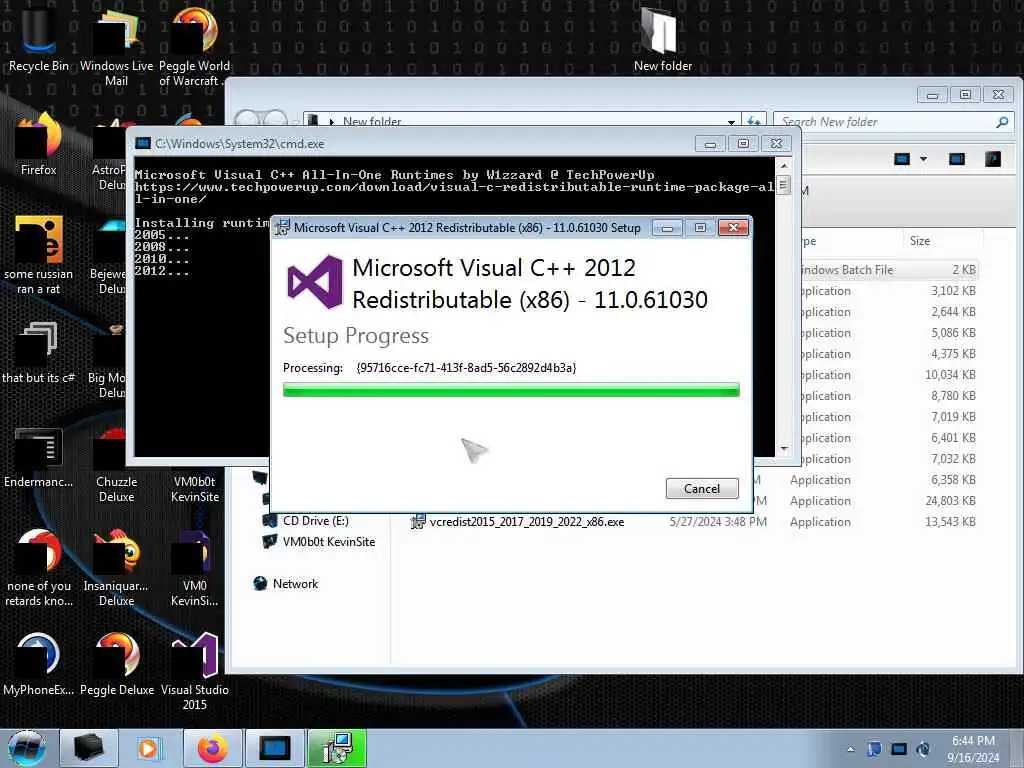Image resolution: width=1024 pixels, height=768 pixels.
Task: Select Network in the navigation pane
Action: (x=286, y=584)
